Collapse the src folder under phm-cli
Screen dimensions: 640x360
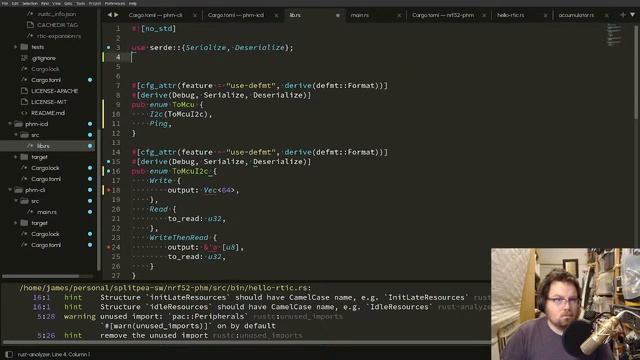(16, 201)
